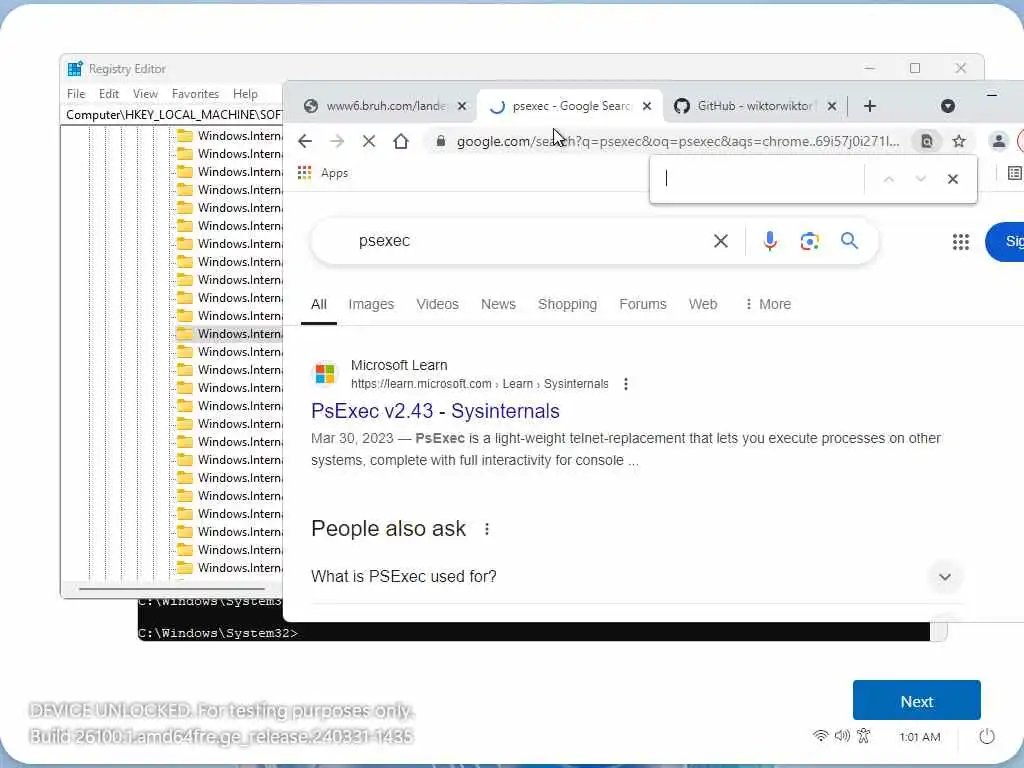Click the Chrome address bar URL

[677, 141]
